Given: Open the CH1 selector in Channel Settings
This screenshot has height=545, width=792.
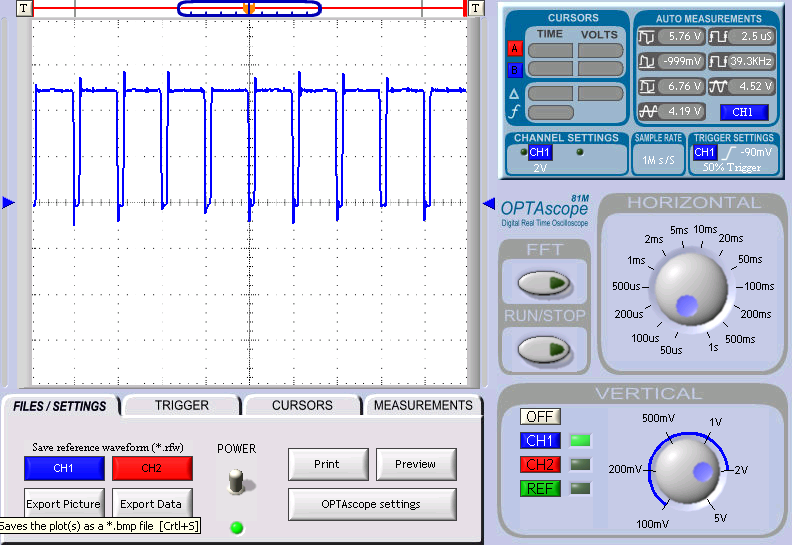Looking at the screenshot, I should [540, 152].
